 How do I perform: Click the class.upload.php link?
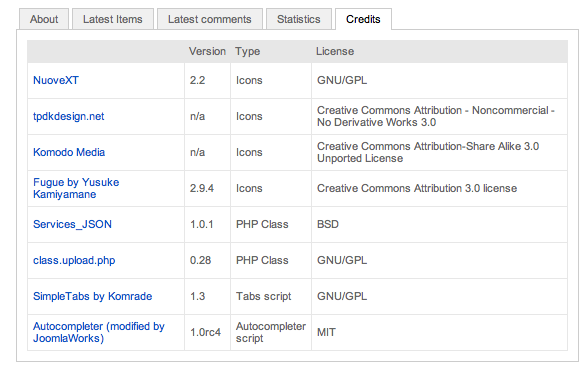point(74,260)
